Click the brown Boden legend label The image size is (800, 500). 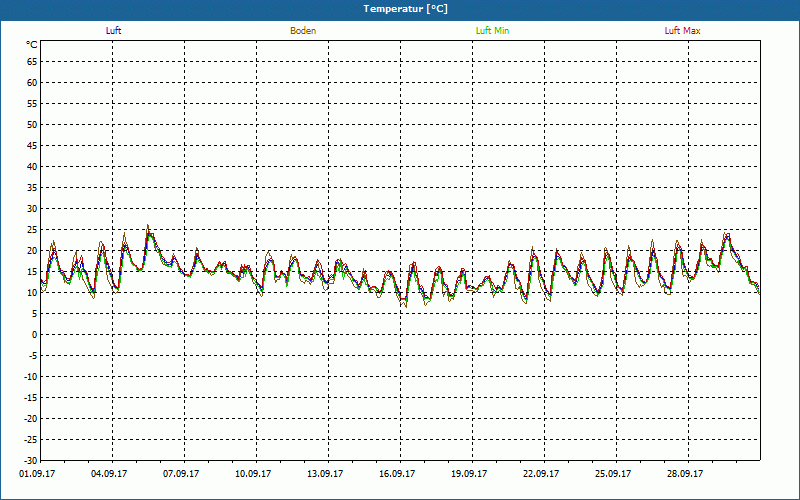coord(303,31)
